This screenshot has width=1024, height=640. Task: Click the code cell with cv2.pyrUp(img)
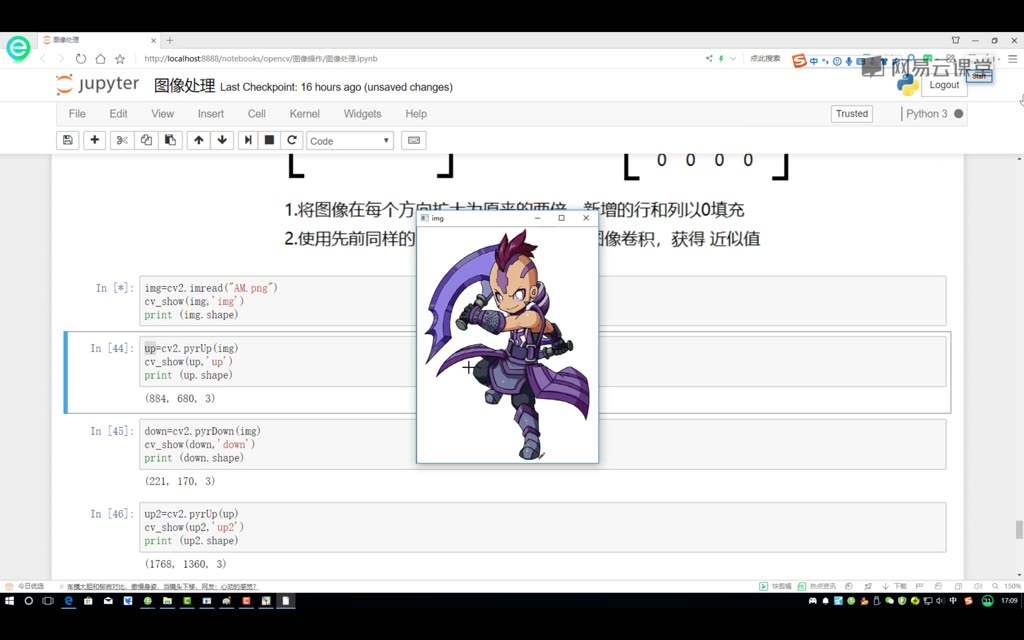pos(542,362)
